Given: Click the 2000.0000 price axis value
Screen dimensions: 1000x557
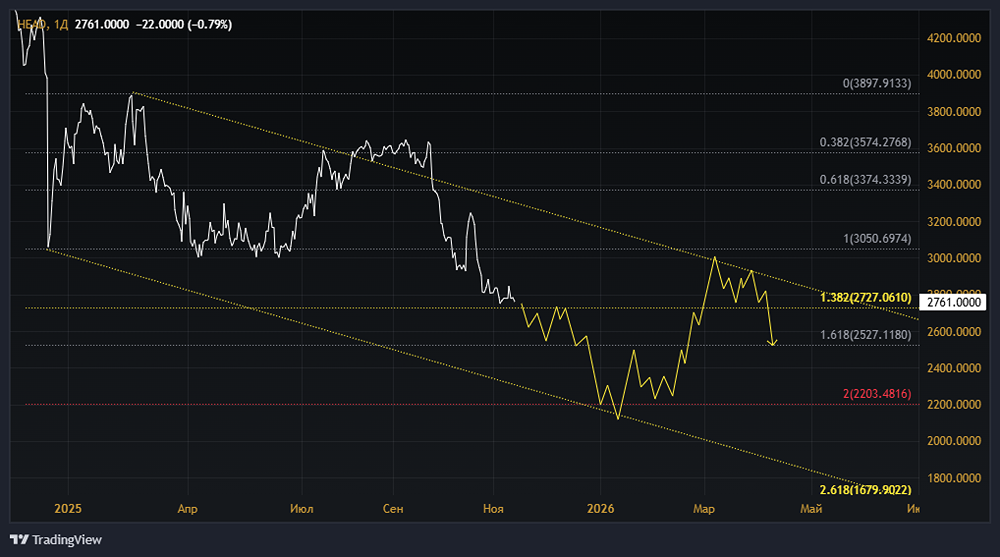Looking at the screenshot, I should click(x=953, y=441).
